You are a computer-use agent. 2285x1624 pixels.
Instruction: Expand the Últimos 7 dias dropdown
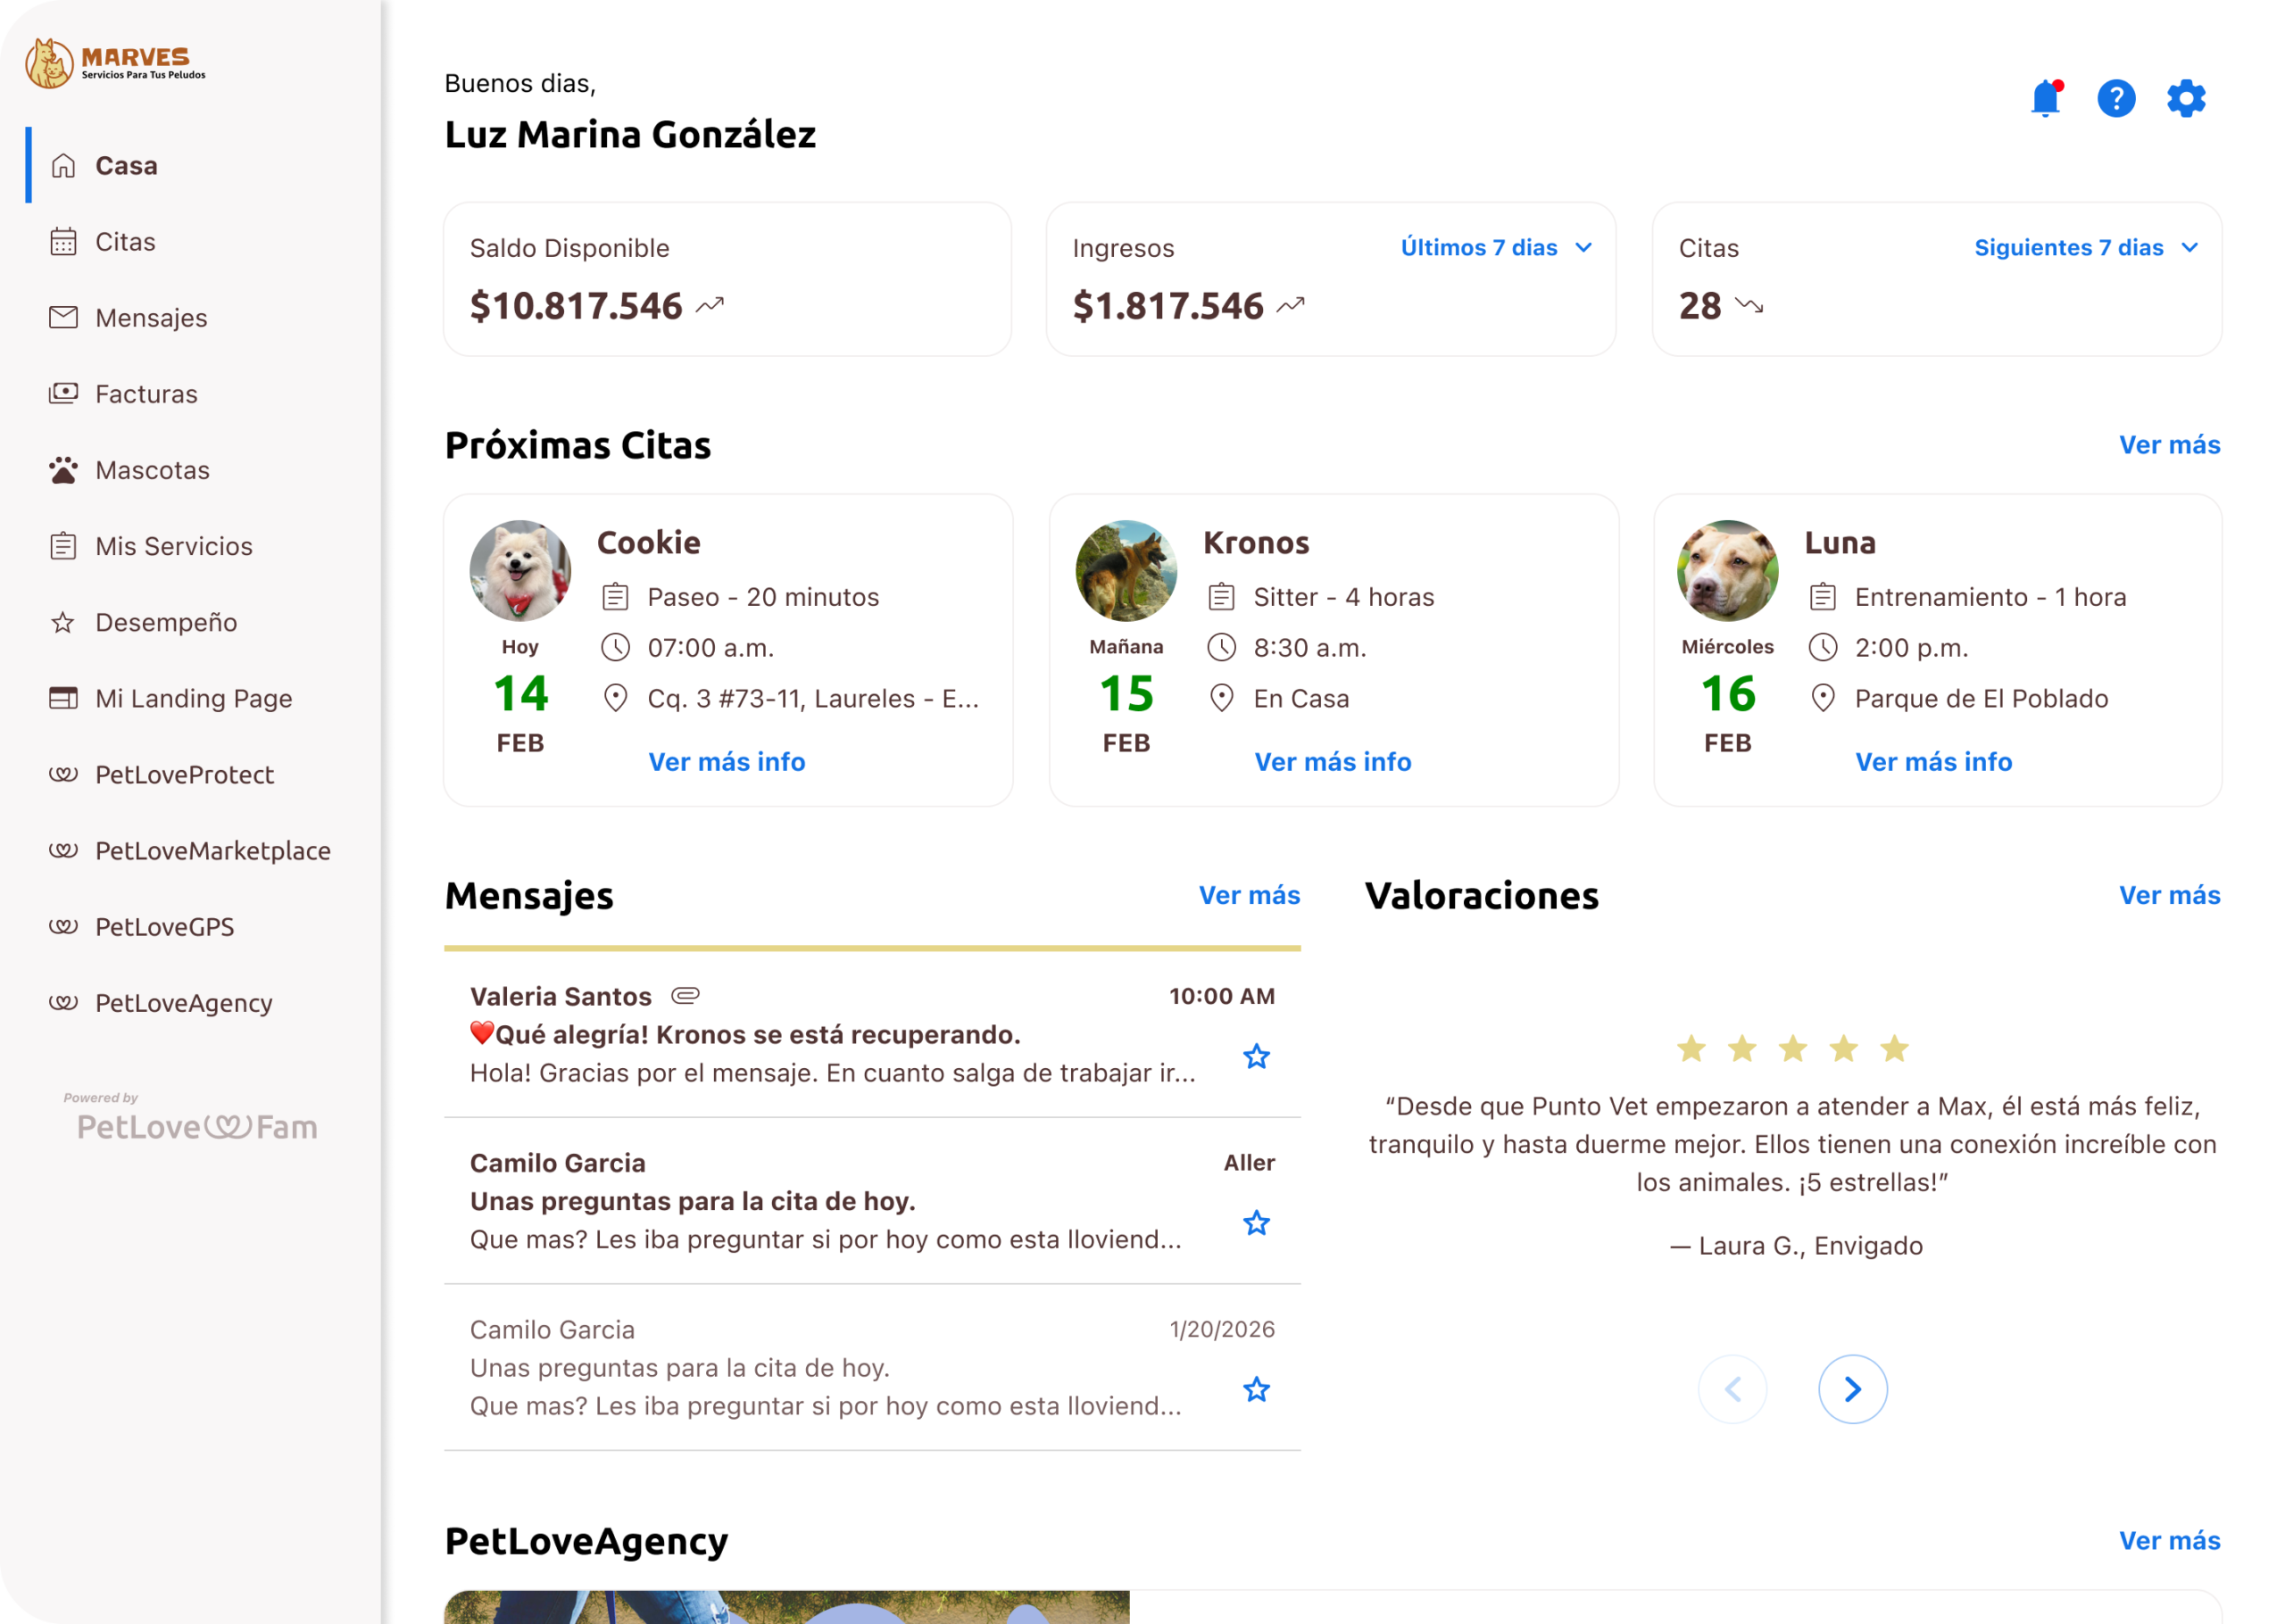(x=1496, y=248)
